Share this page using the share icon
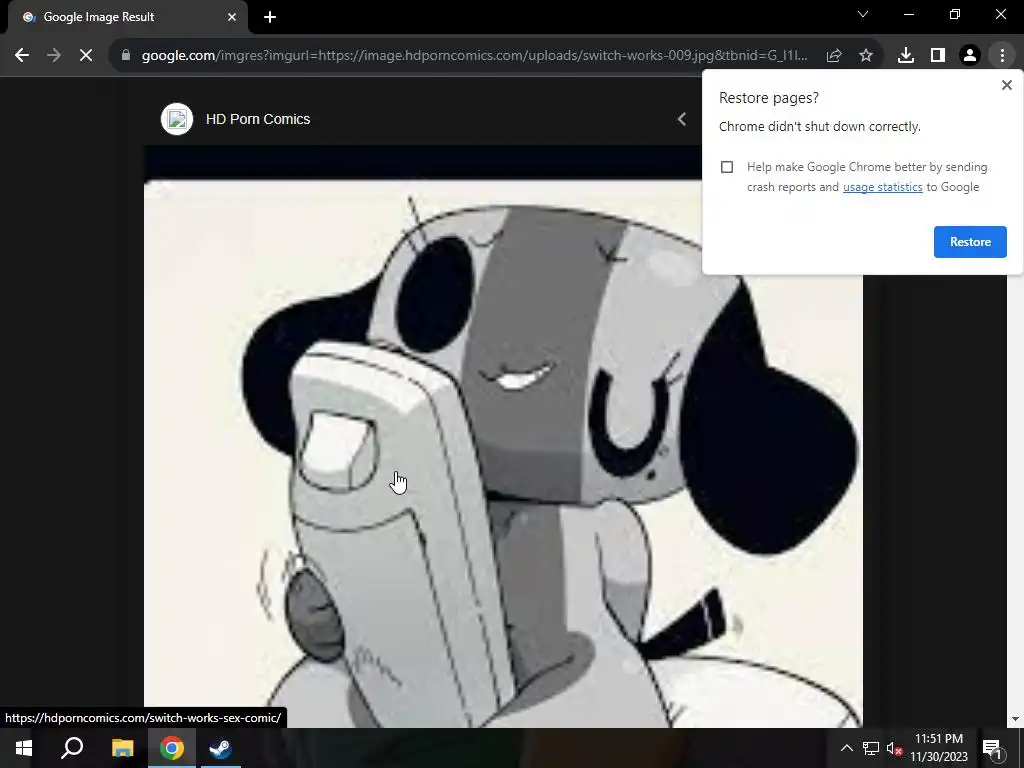 pos(834,56)
